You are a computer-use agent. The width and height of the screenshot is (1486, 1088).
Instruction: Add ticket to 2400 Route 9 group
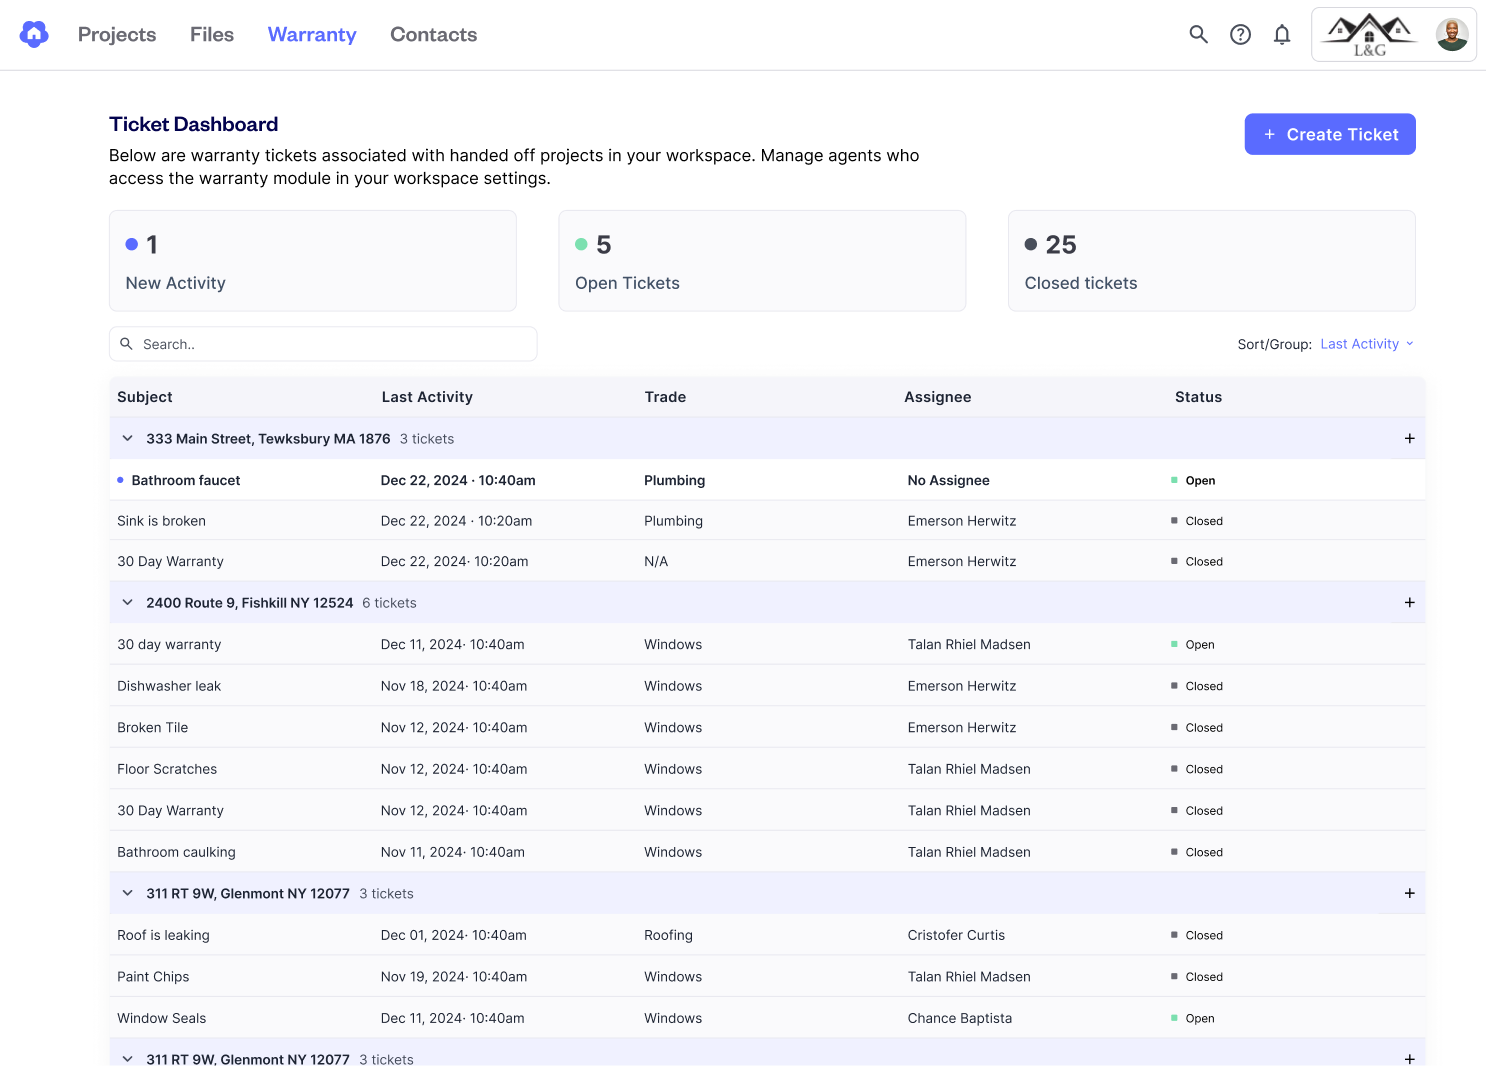point(1409,603)
